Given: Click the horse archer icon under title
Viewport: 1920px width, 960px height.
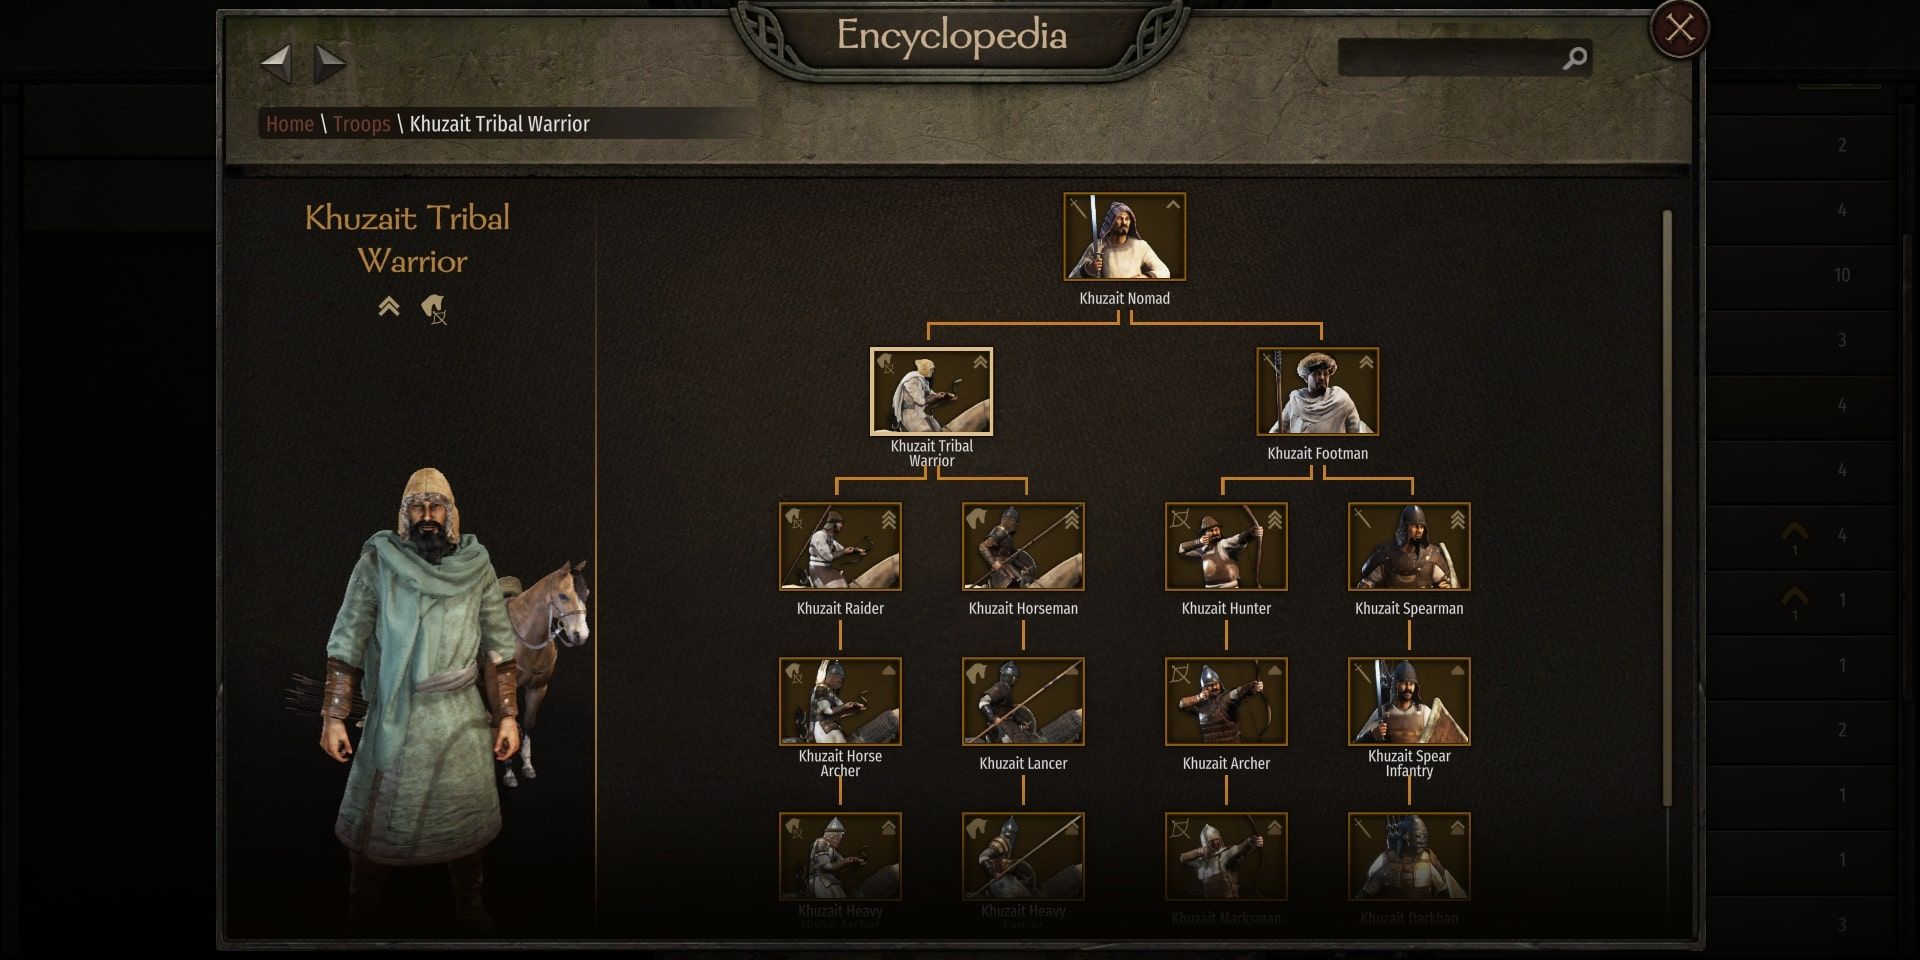Looking at the screenshot, I should (x=433, y=309).
